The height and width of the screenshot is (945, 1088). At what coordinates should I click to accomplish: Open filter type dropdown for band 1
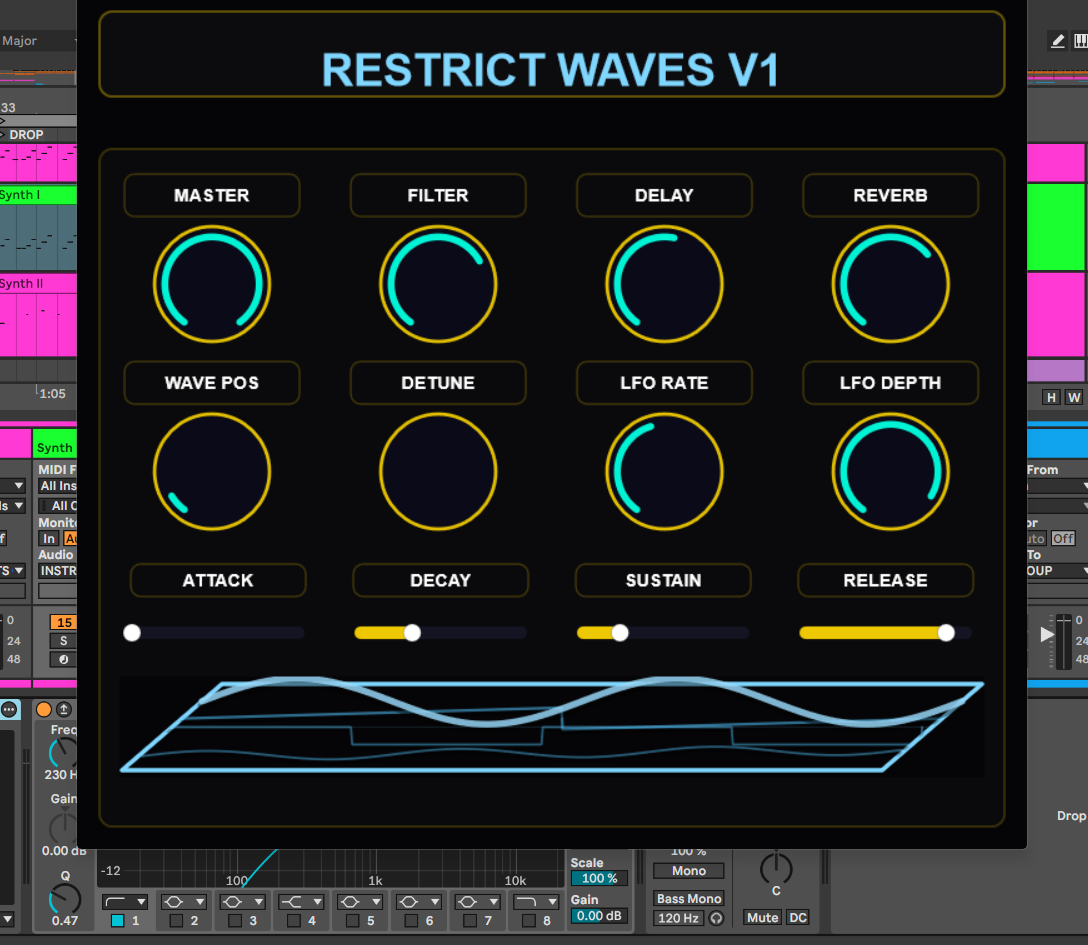tap(125, 901)
